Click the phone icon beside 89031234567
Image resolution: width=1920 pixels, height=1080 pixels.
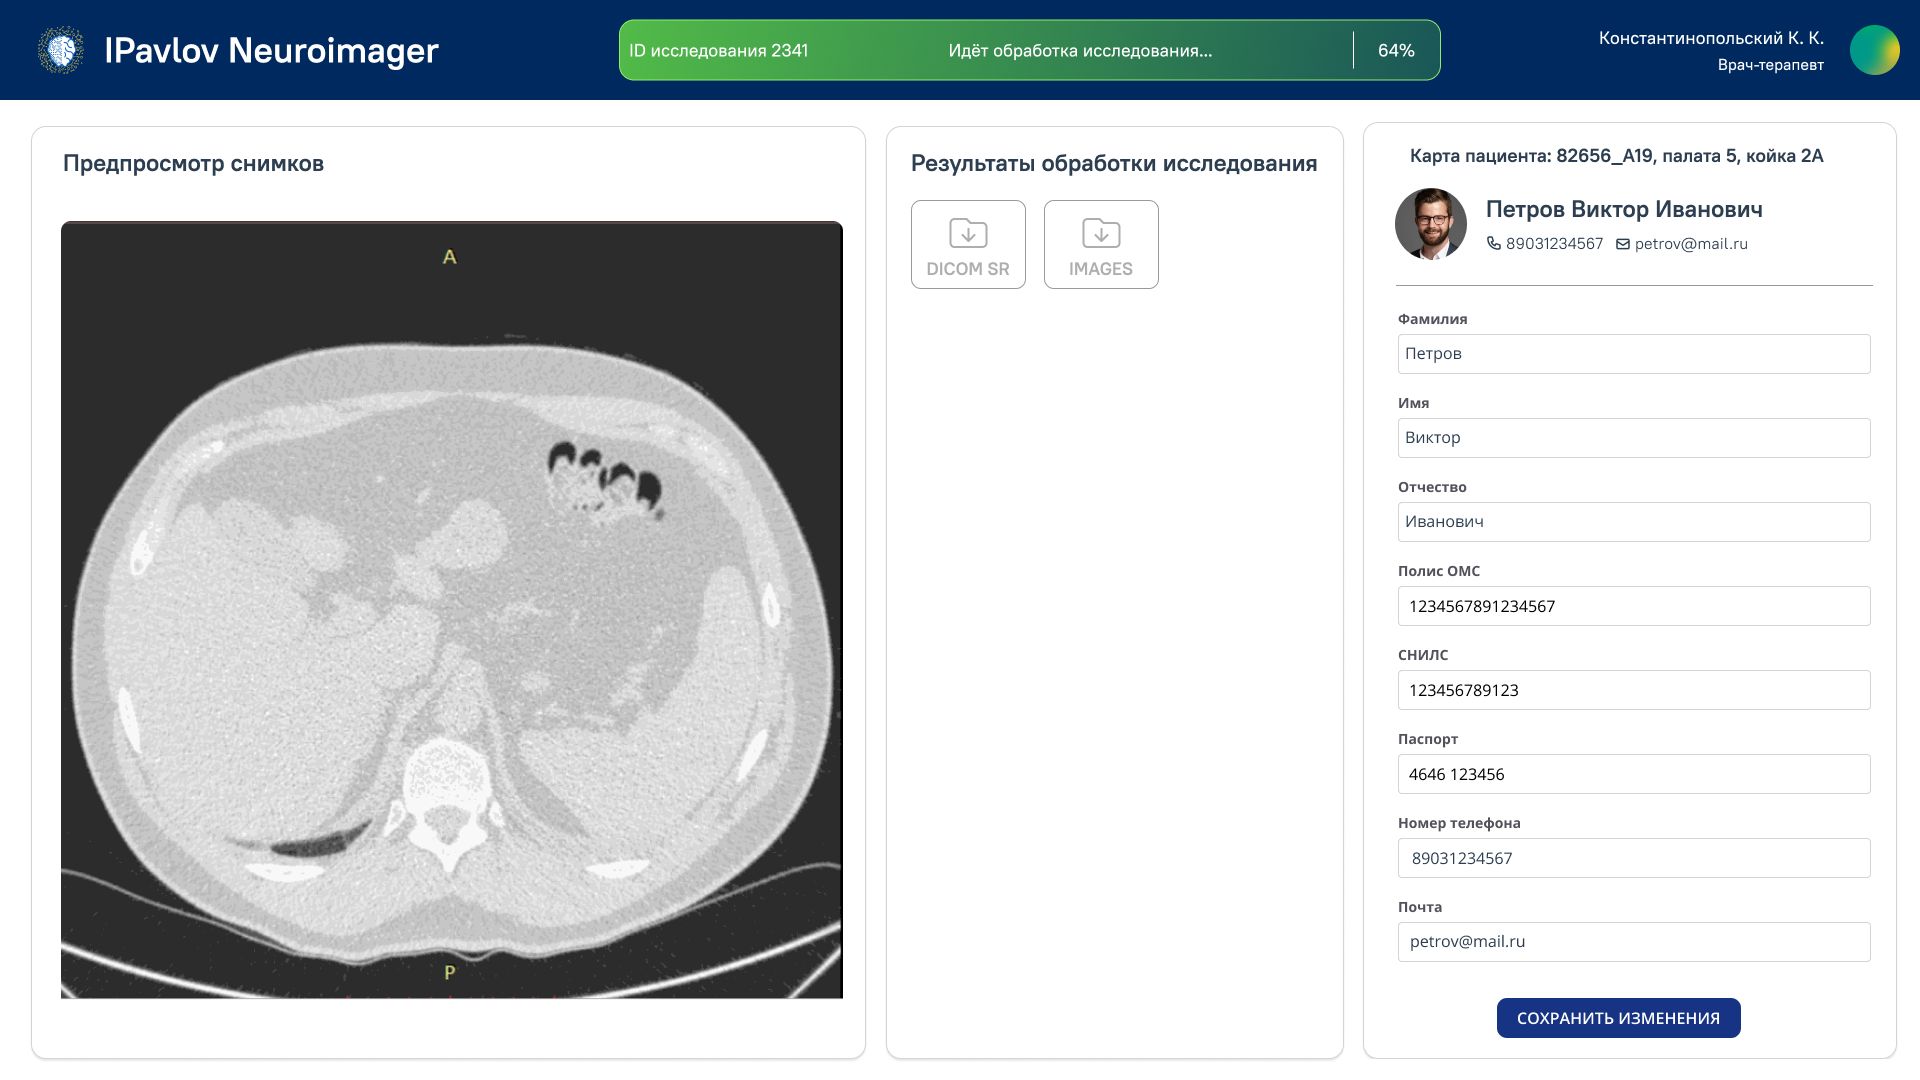1494,243
